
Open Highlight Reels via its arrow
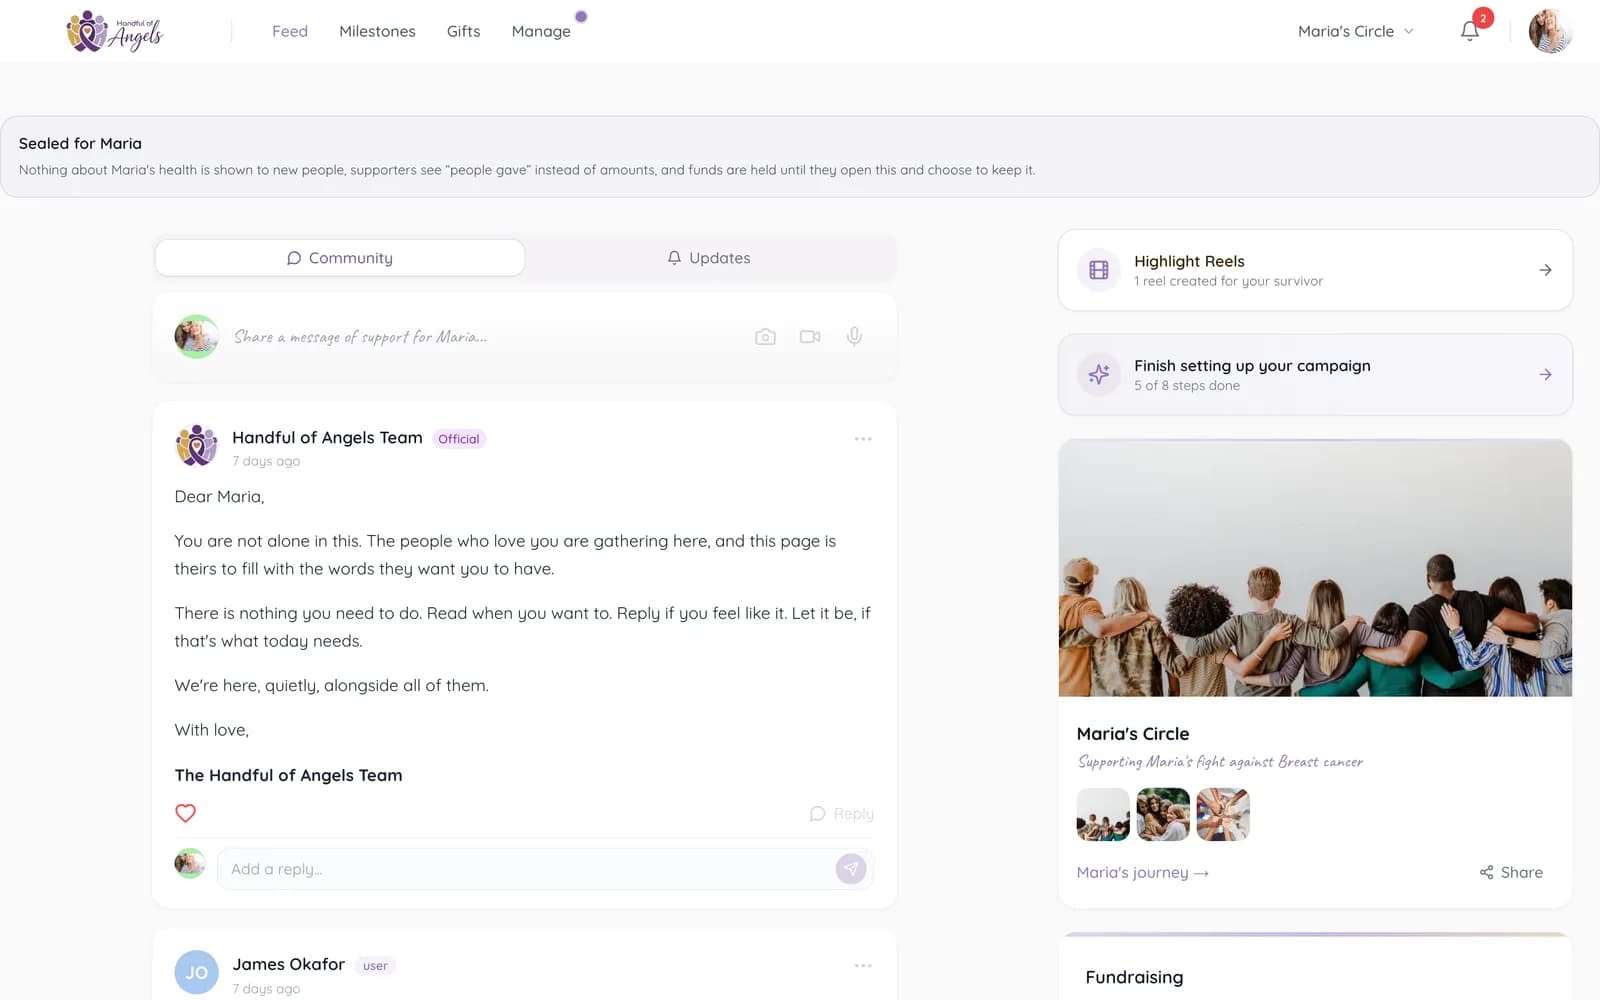coord(1545,270)
